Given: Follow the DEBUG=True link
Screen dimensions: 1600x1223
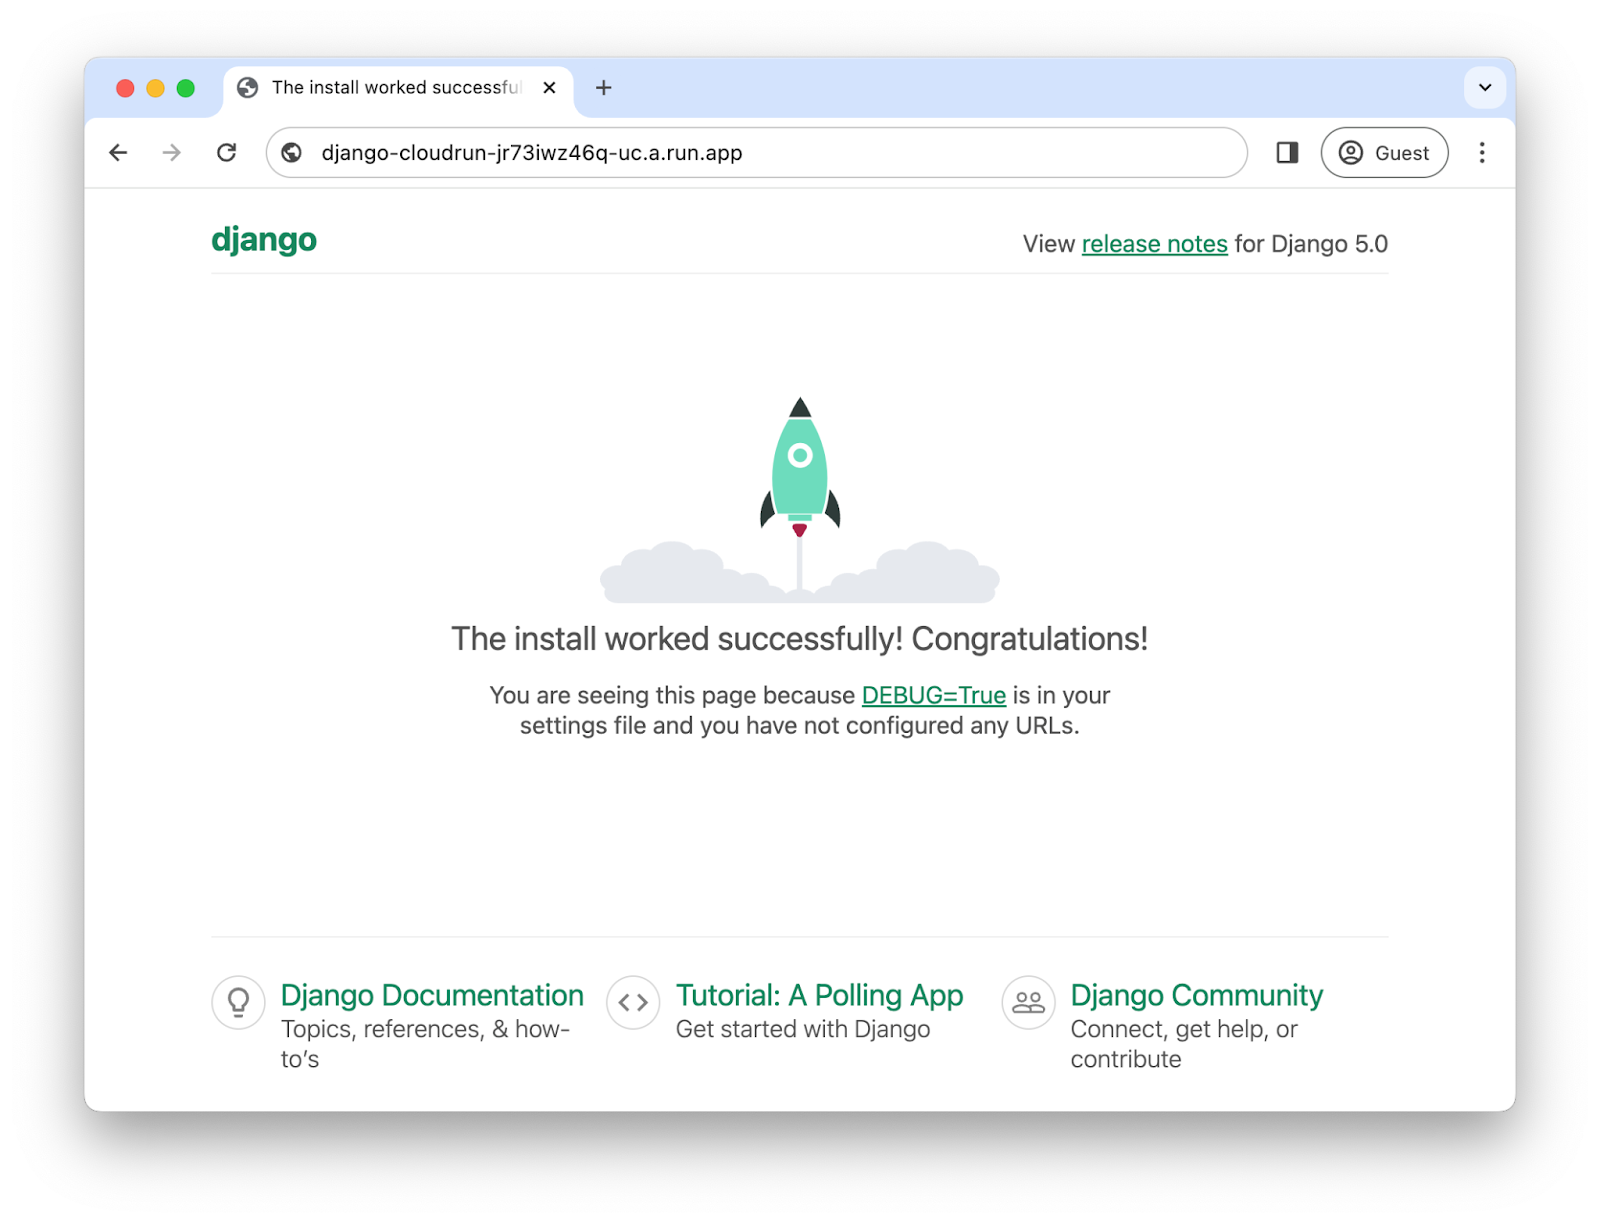Looking at the screenshot, I should tap(933, 695).
